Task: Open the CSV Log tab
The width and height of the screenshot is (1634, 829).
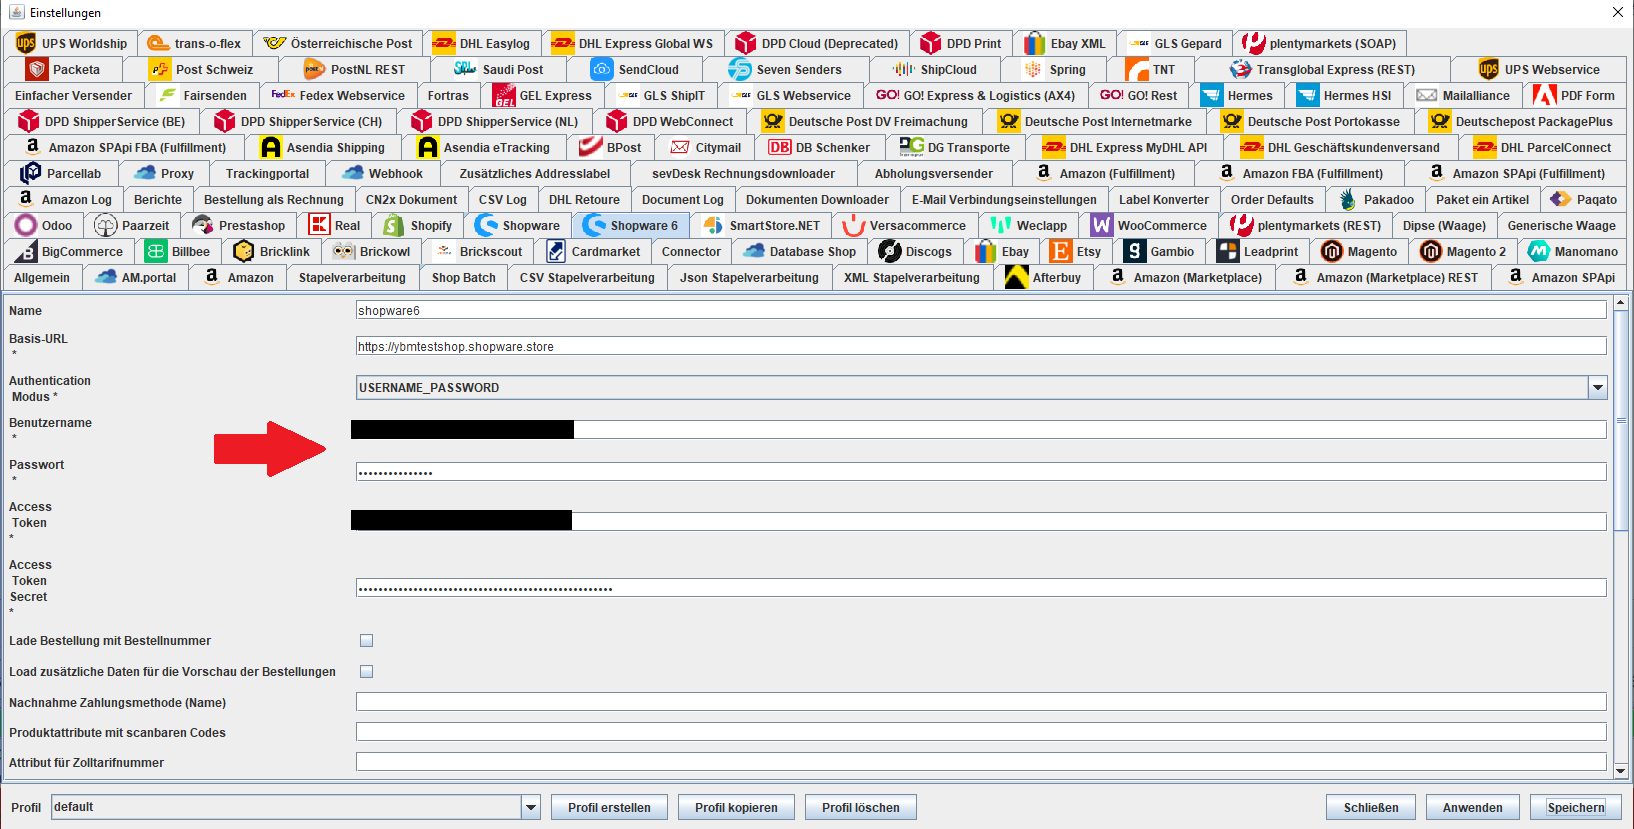Action: (502, 199)
